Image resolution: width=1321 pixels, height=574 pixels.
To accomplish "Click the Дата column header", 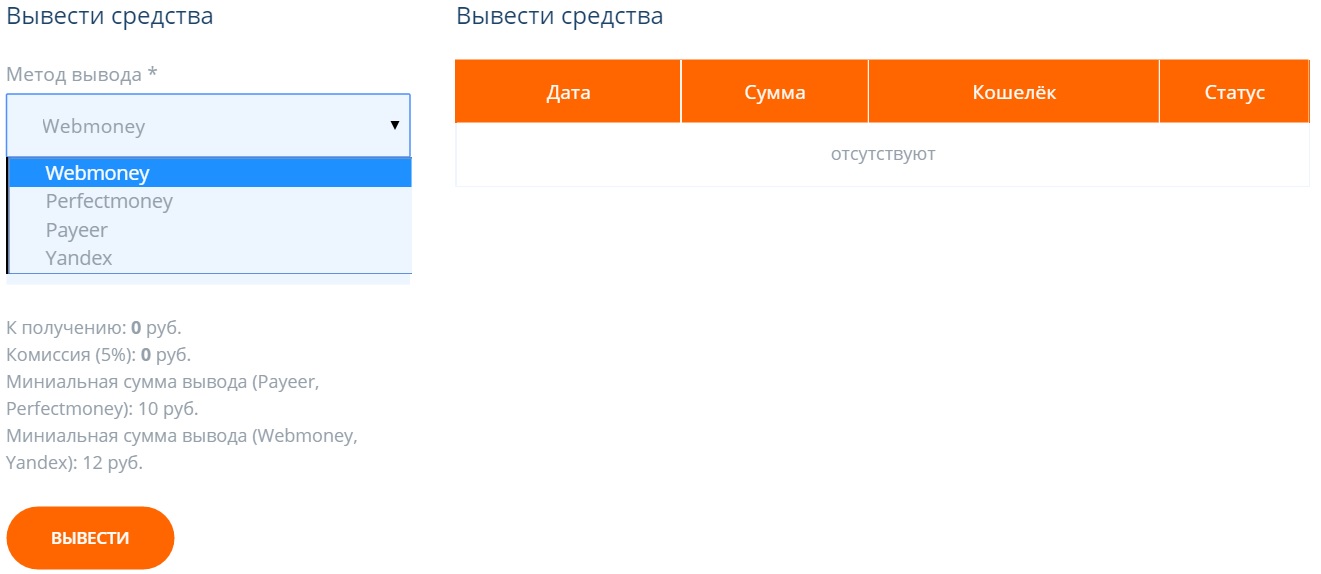I will [x=568, y=92].
